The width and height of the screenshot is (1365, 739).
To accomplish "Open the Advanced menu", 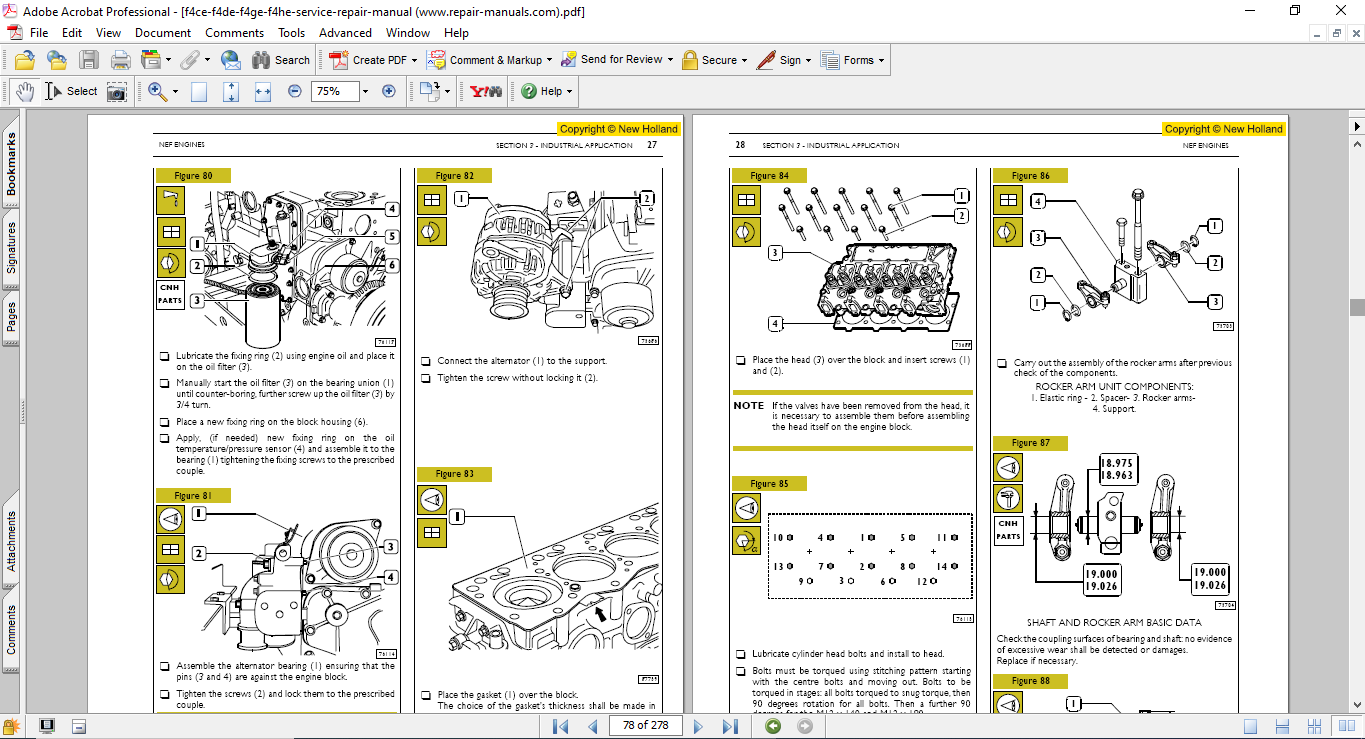I will pos(345,33).
